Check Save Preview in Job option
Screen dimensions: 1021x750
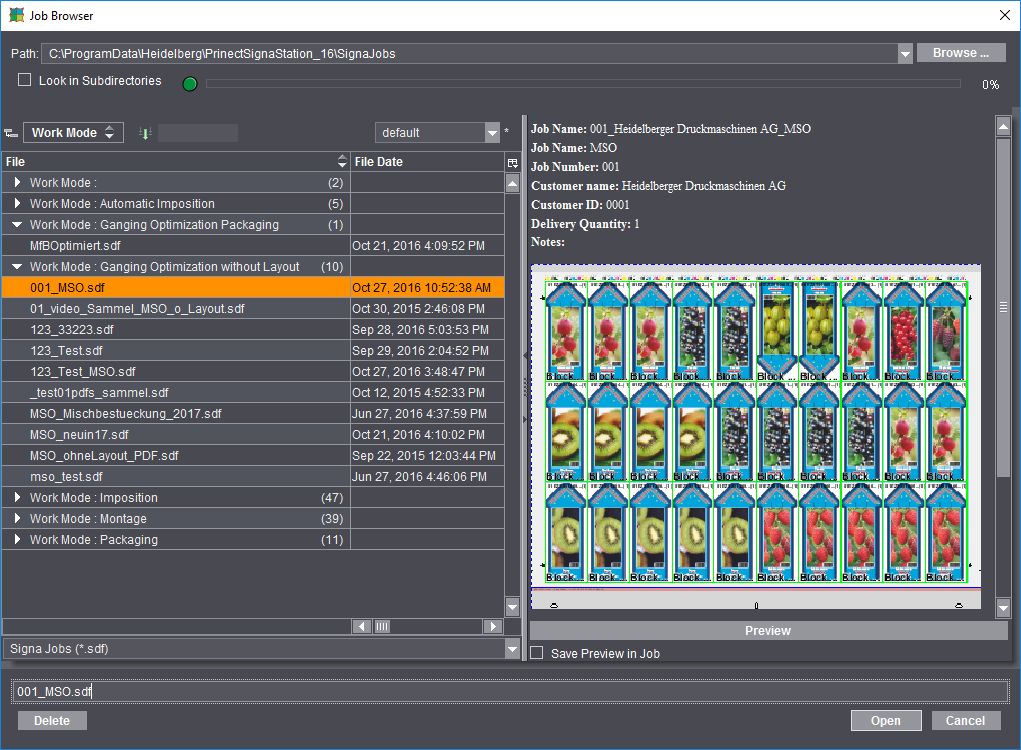coord(537,654)
